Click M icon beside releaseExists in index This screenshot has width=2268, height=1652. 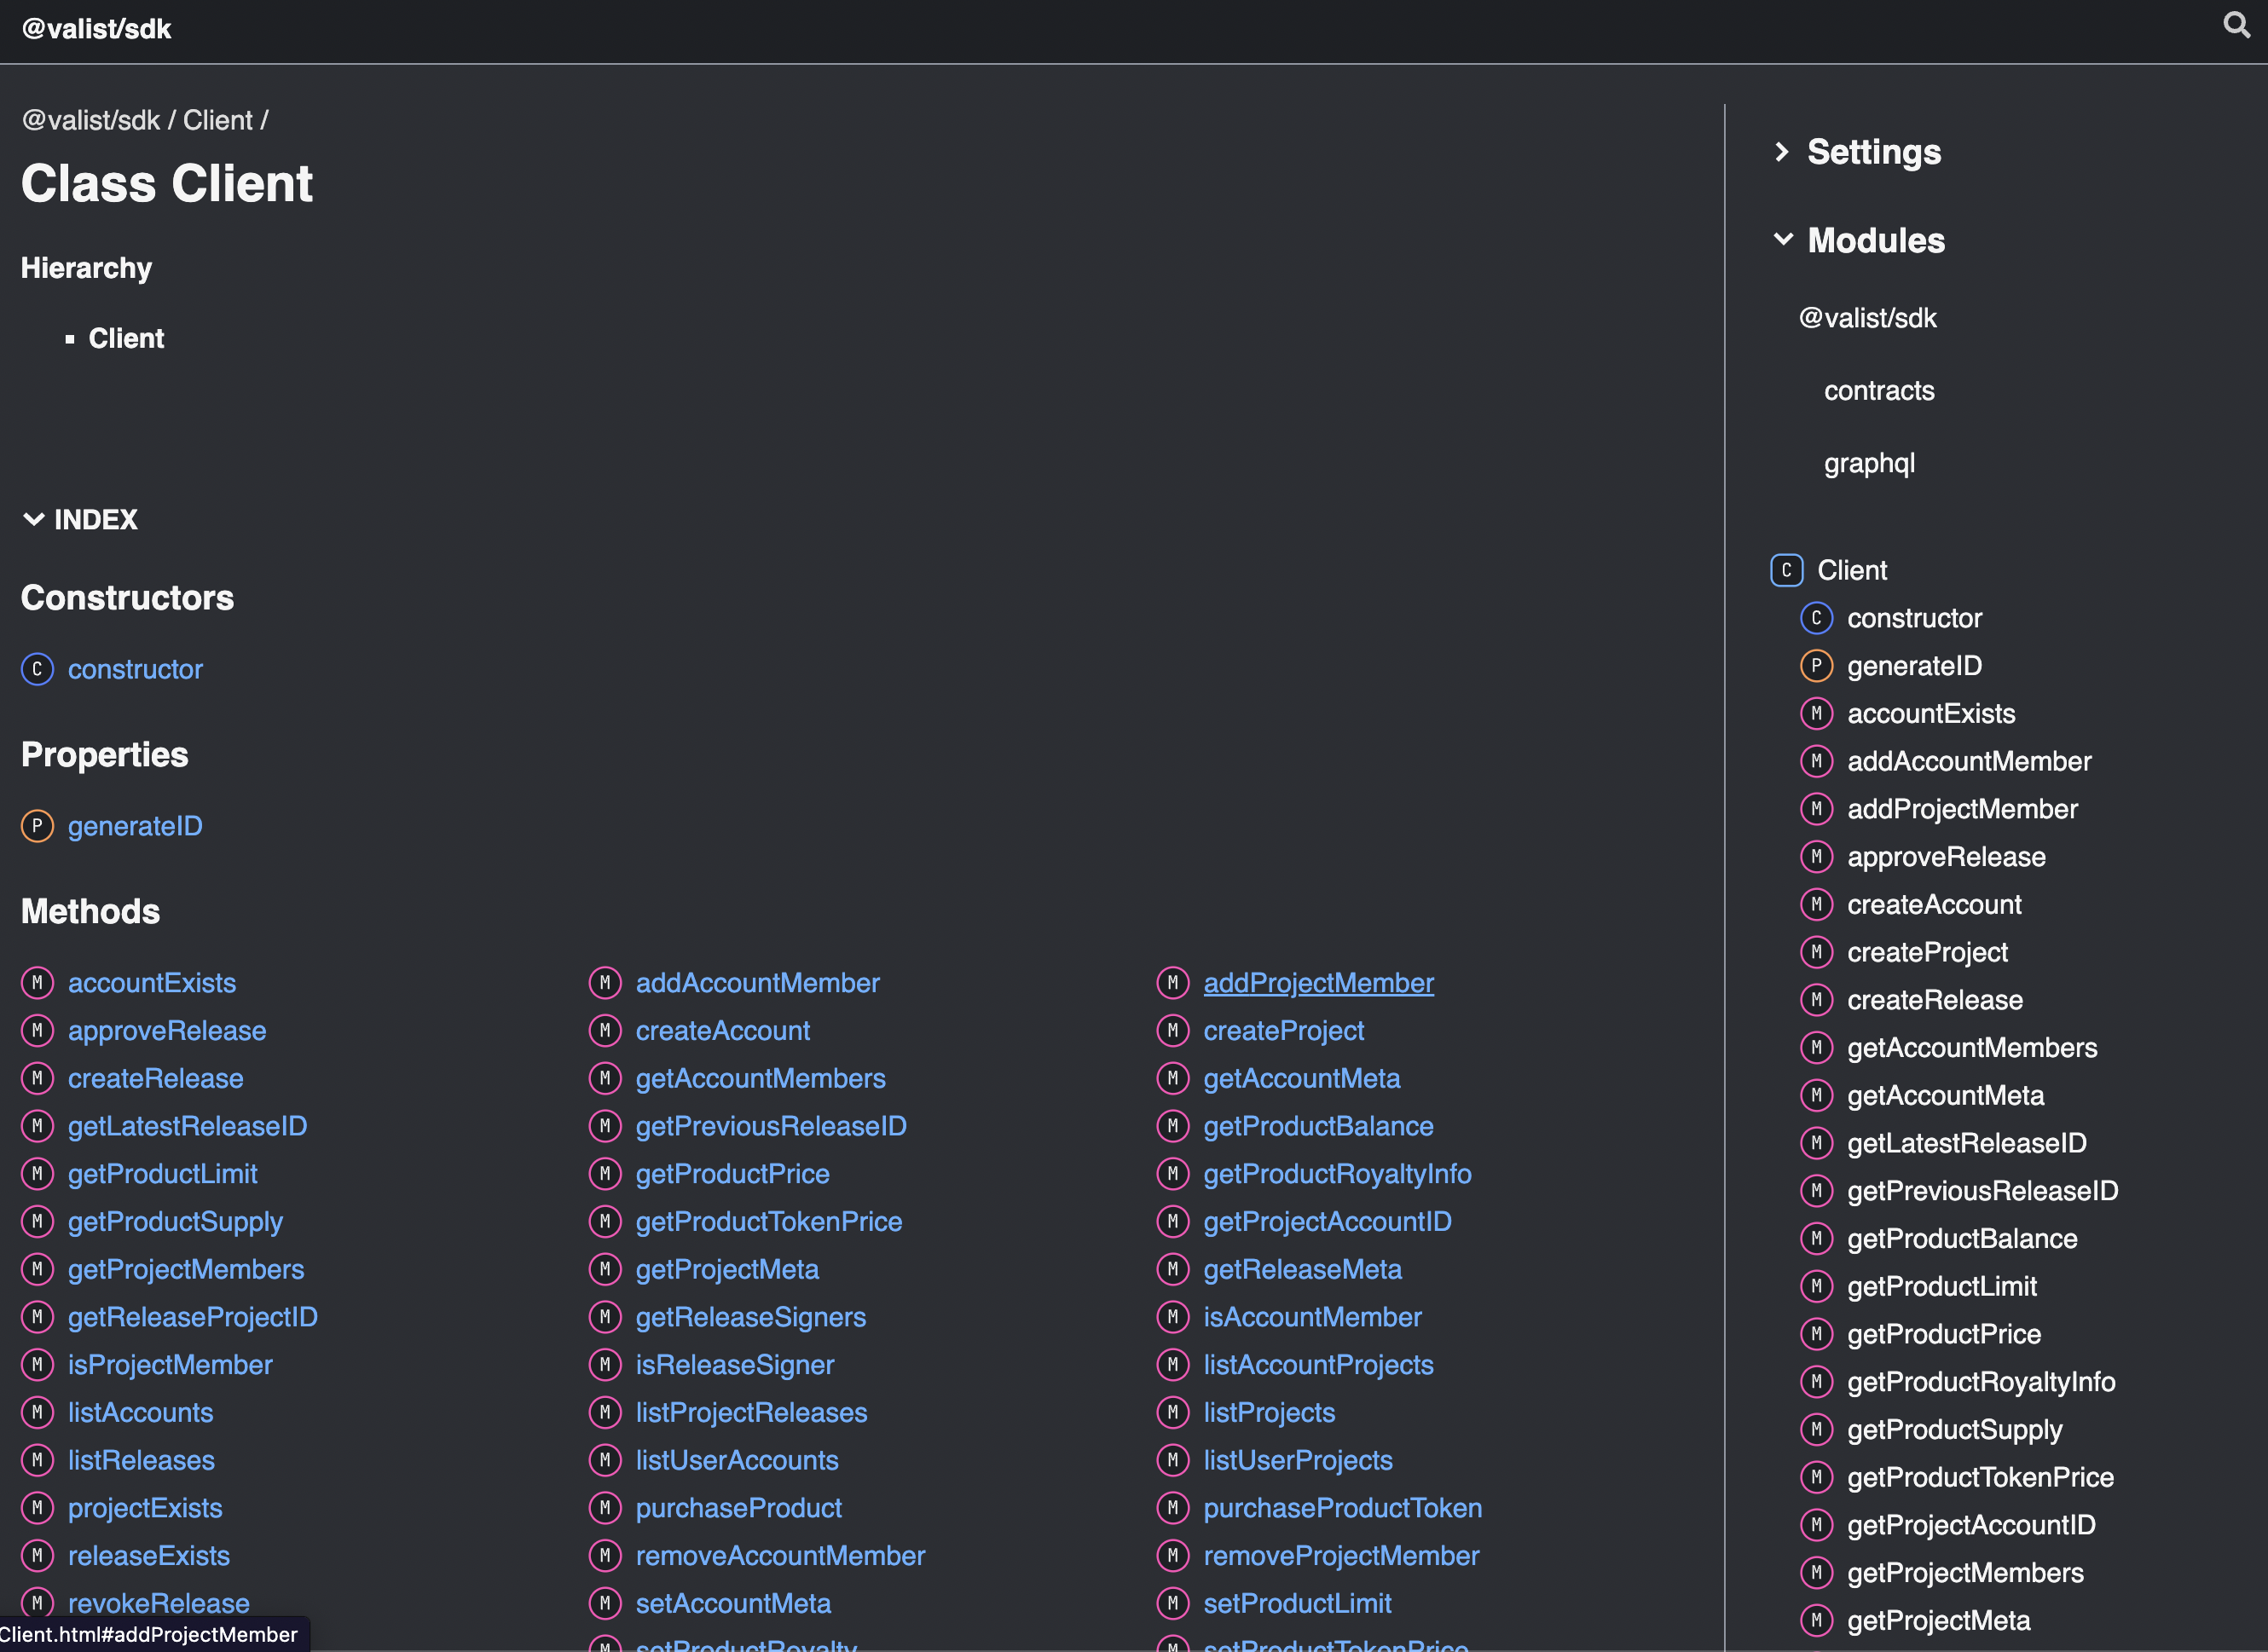[x=37, y=1556]
